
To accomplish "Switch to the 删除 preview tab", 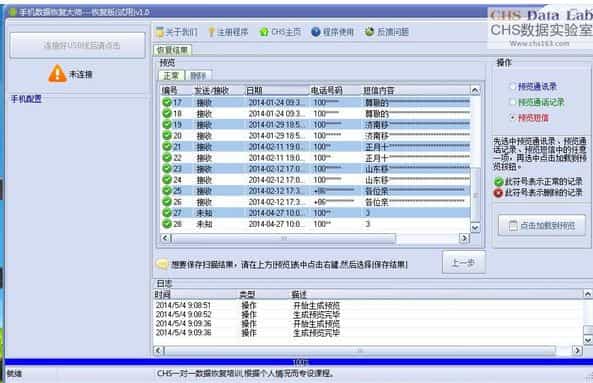I will point(198,76).
